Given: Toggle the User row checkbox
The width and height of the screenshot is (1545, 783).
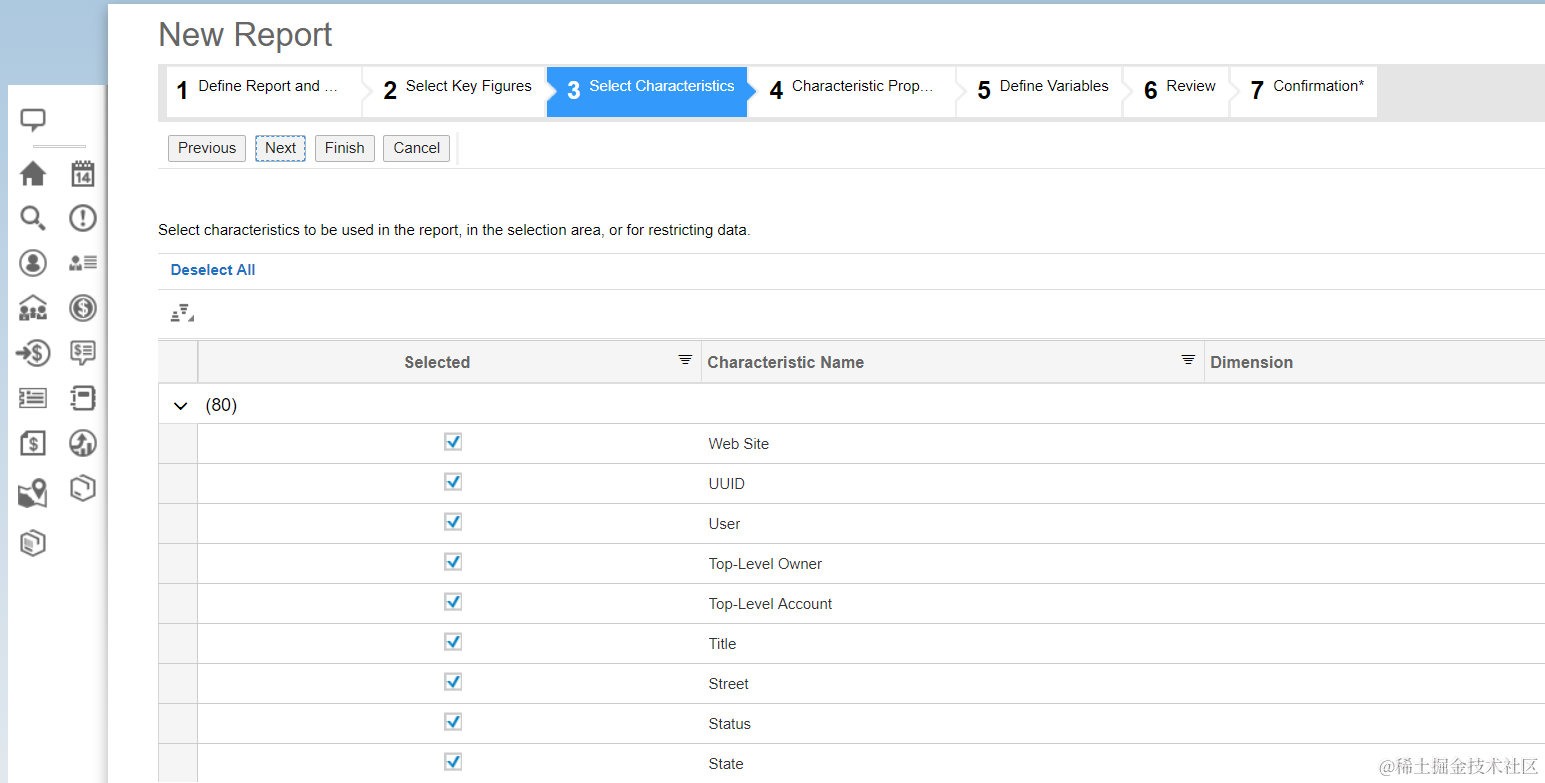Looking at the screenshot, I should (x=453, y=522).
